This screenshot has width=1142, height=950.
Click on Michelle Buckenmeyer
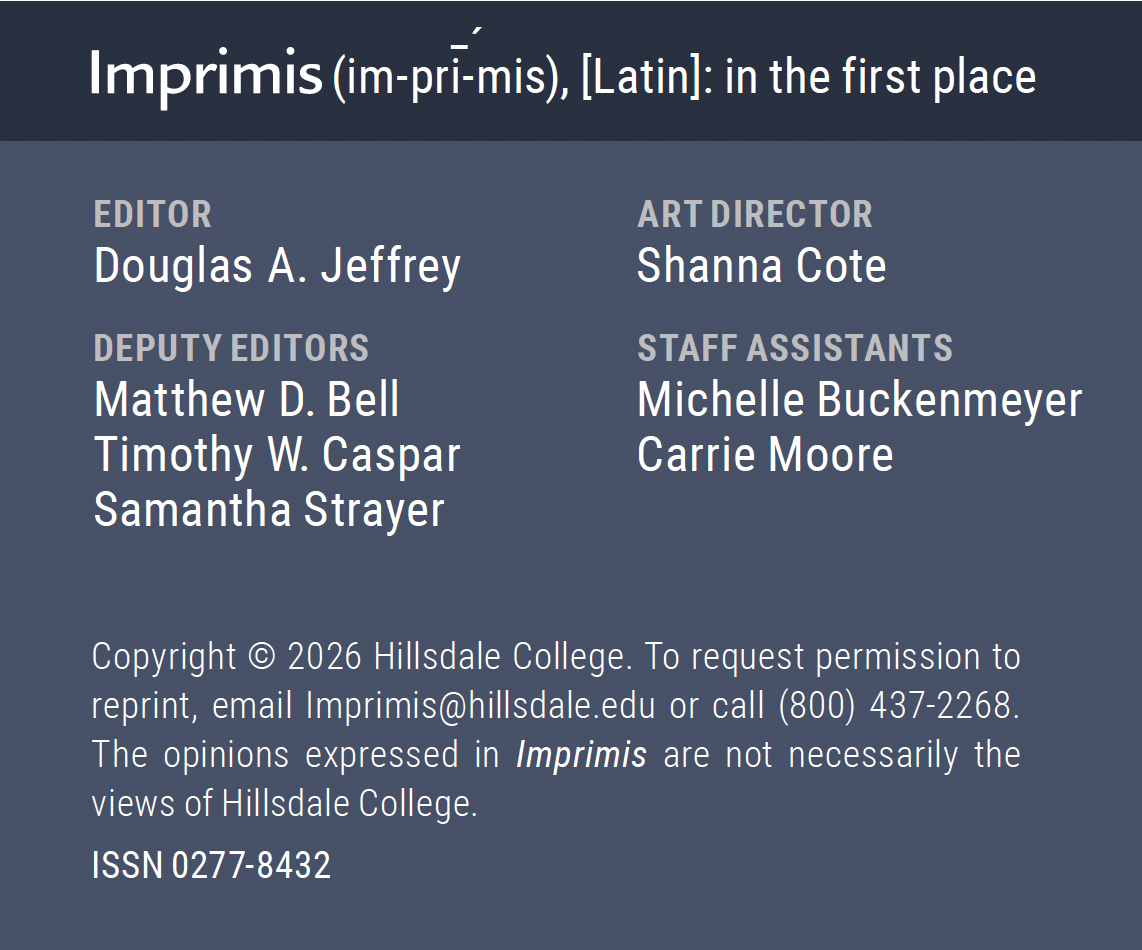click(x=859, y=400)
